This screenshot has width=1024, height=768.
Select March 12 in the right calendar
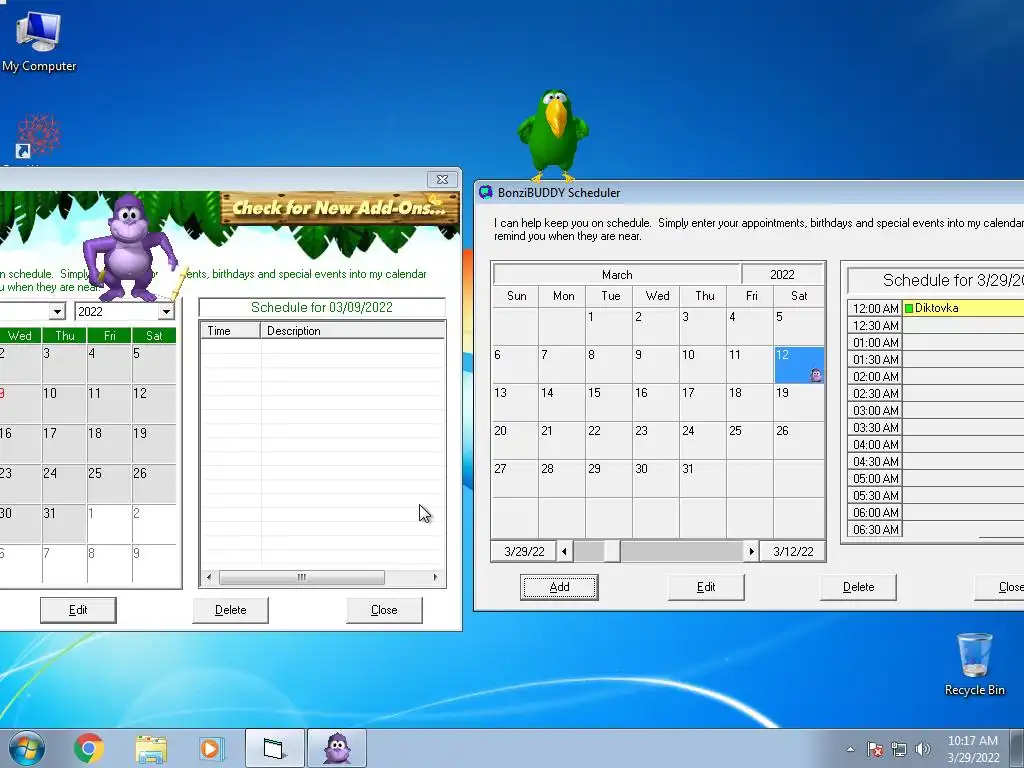point(799,365)
